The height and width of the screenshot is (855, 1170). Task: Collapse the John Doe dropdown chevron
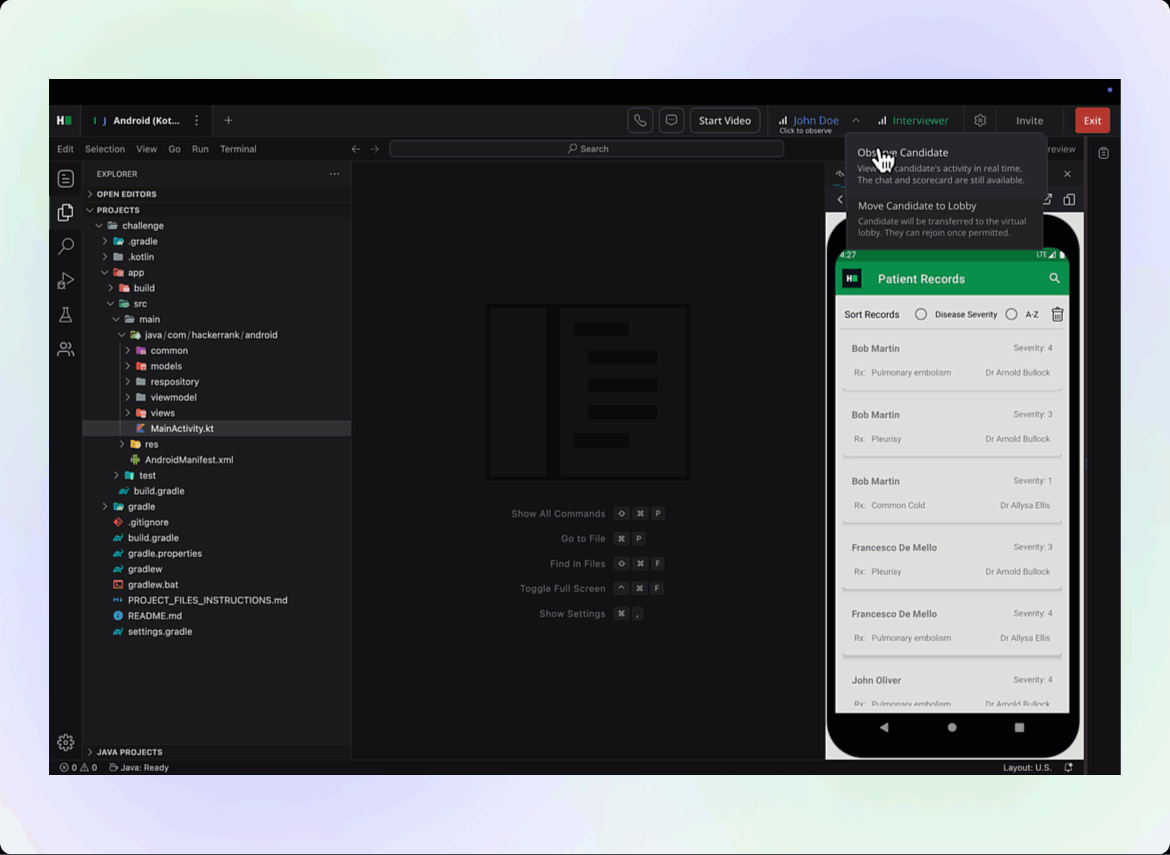tap(856, 120)
